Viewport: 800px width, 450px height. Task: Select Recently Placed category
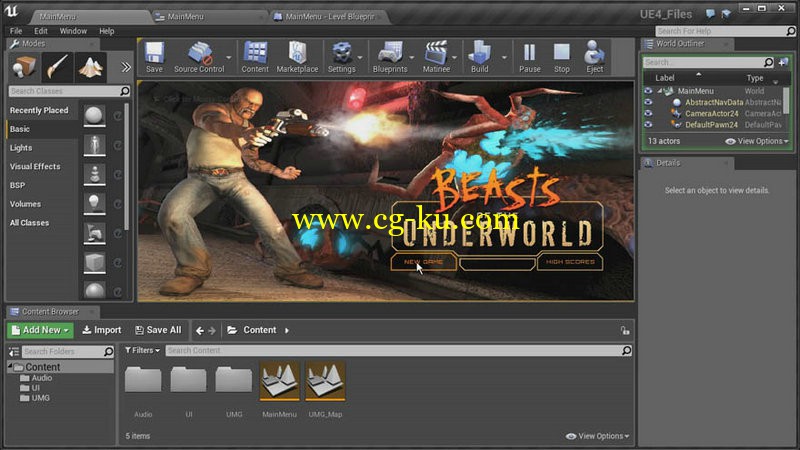39,110
